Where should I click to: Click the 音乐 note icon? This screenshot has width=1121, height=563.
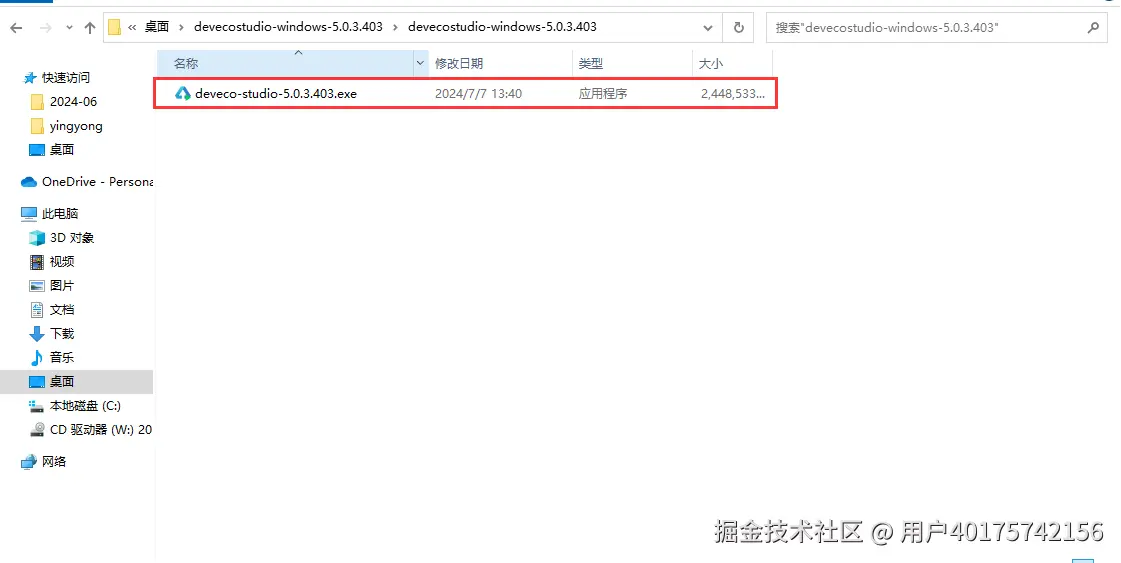[x=36, y=357]
